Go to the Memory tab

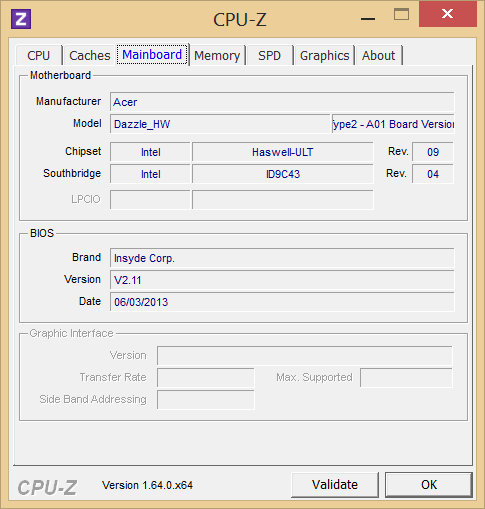[x=217, y=55]
